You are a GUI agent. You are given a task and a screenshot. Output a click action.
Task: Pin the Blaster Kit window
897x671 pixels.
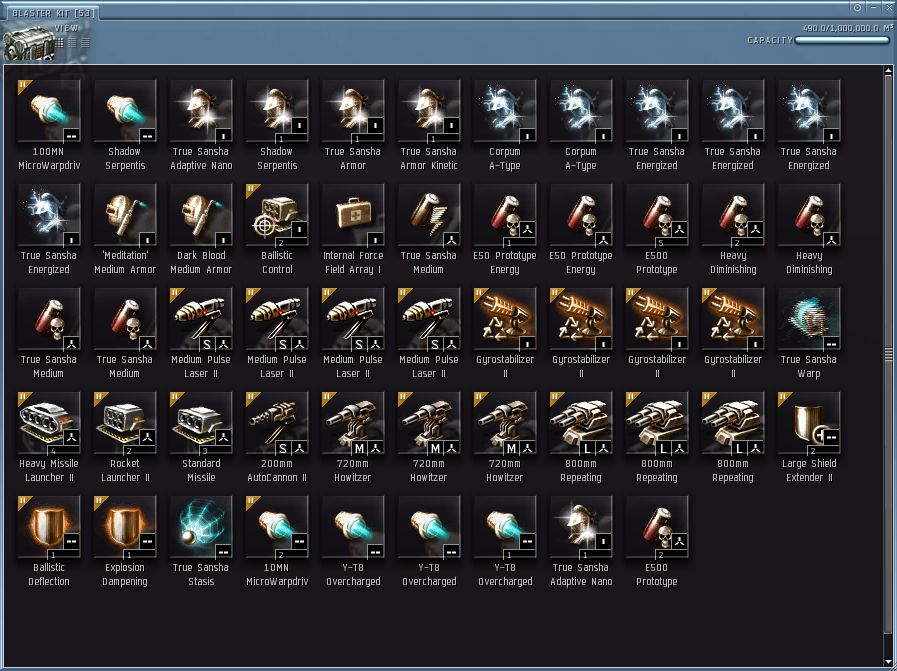pyautogui.click(x=857, y=7)
